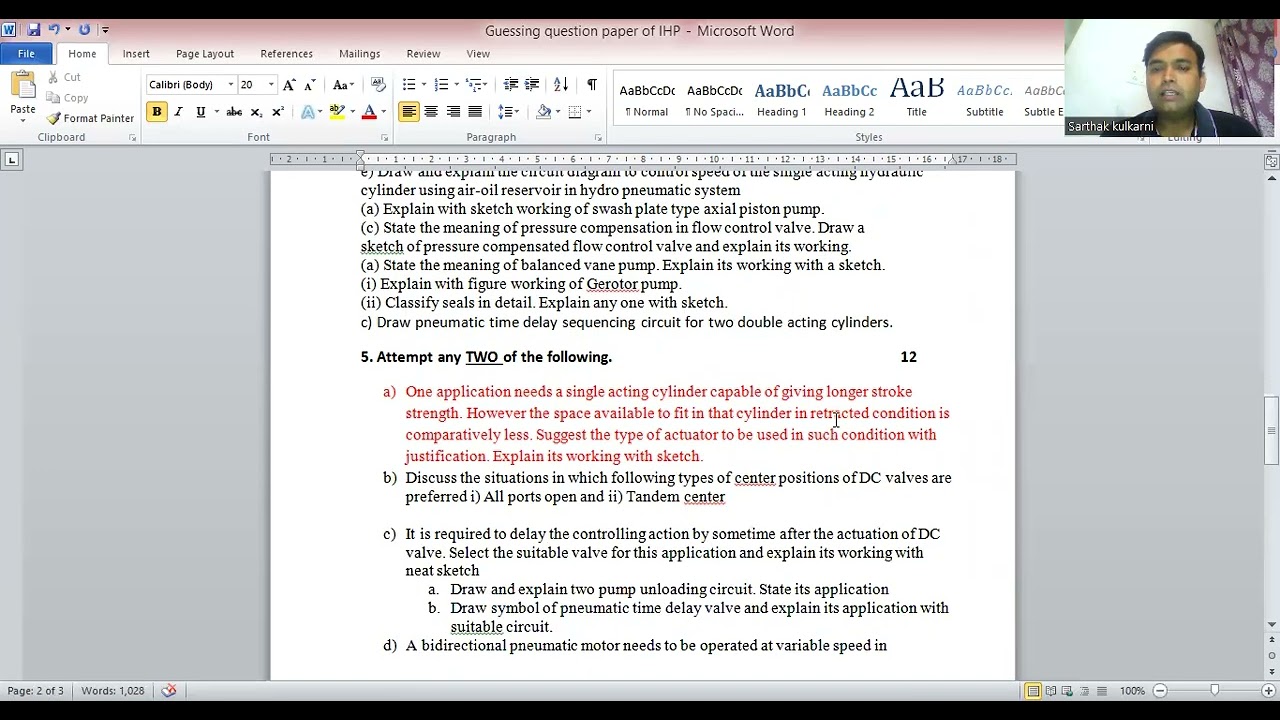Activate the Format Painter

pos(90,118)
